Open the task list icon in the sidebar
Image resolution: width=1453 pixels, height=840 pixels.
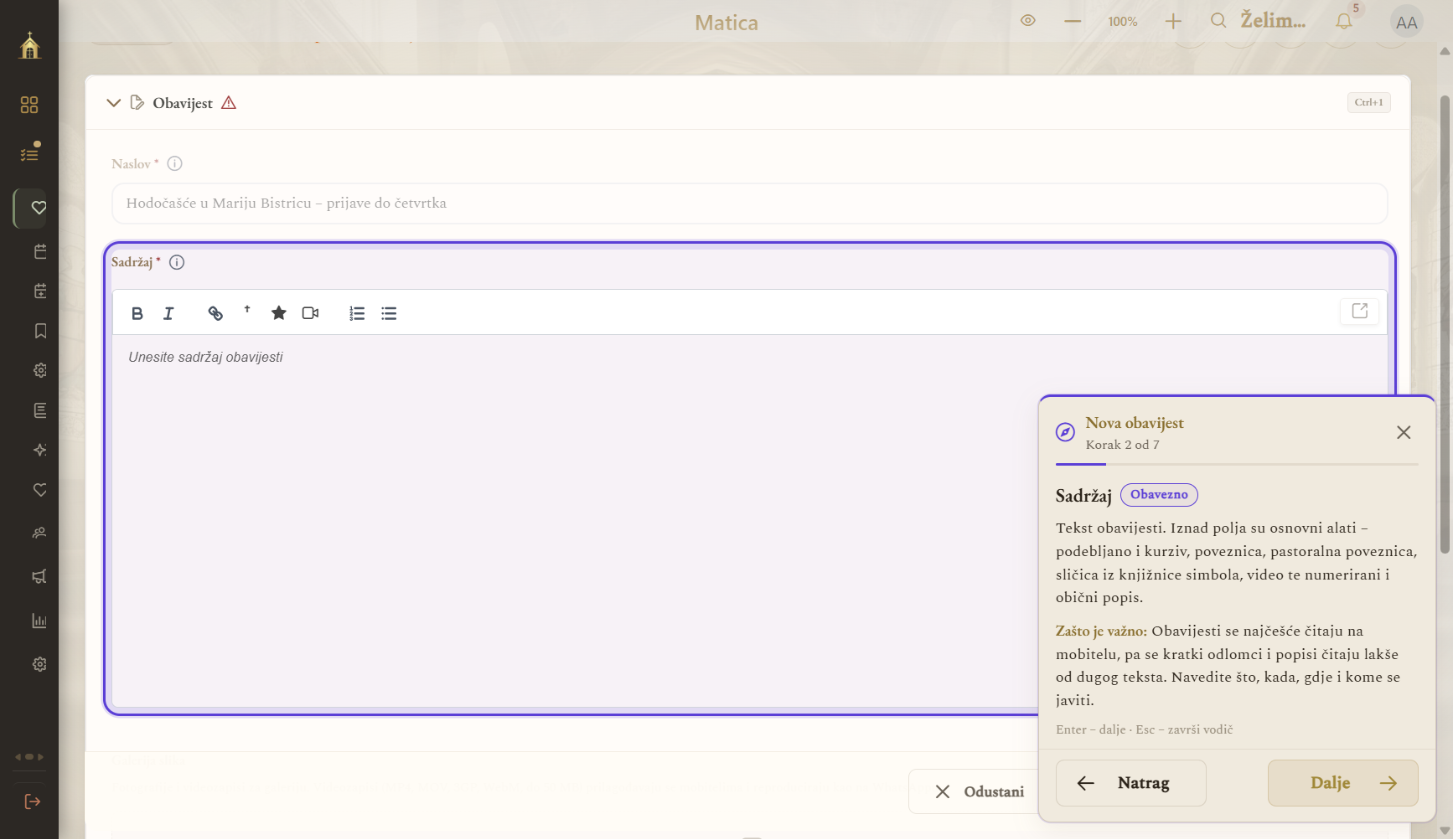tap(29, 154)
